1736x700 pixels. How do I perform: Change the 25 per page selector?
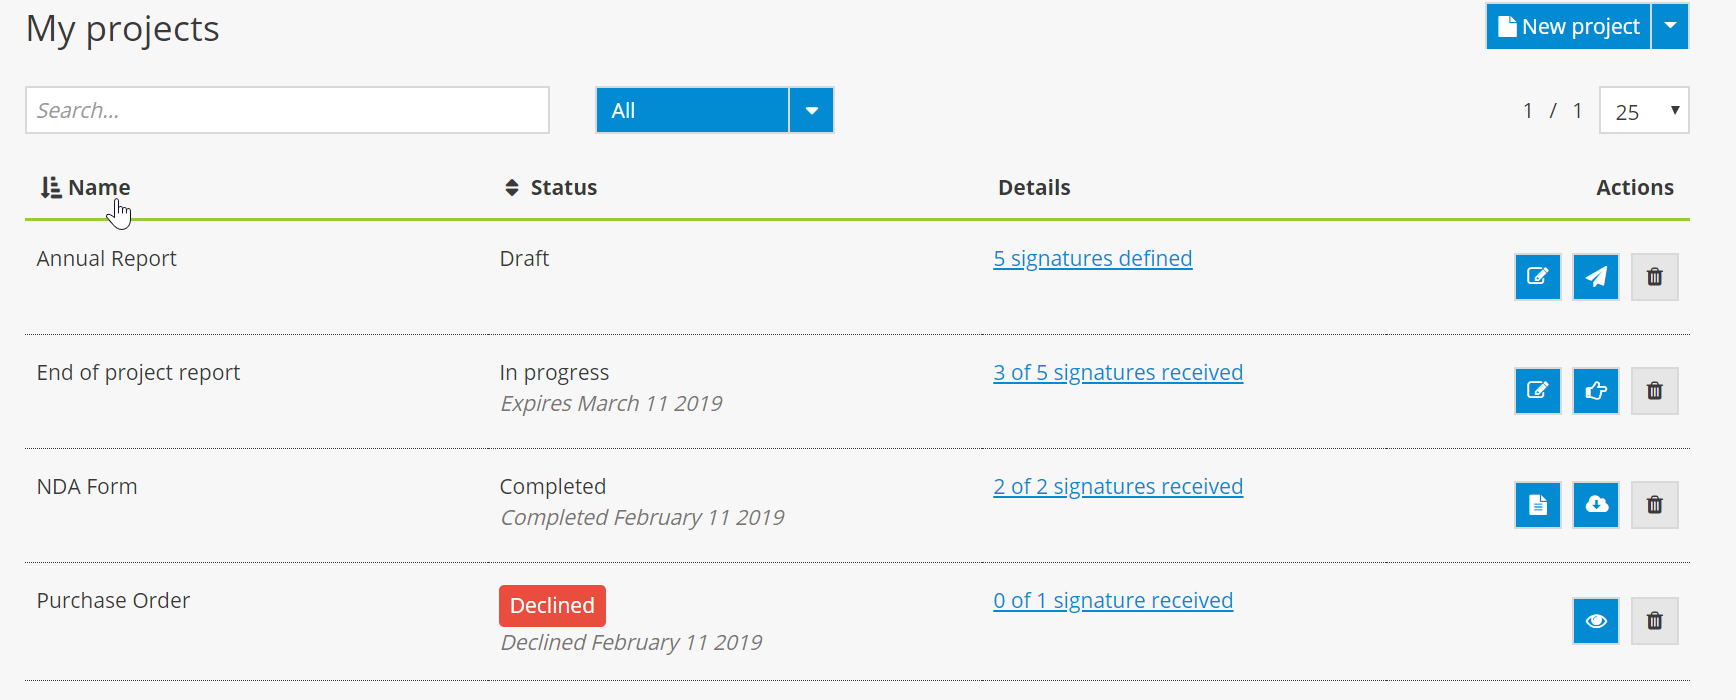pyautogui.click(x=1643, y=111)
